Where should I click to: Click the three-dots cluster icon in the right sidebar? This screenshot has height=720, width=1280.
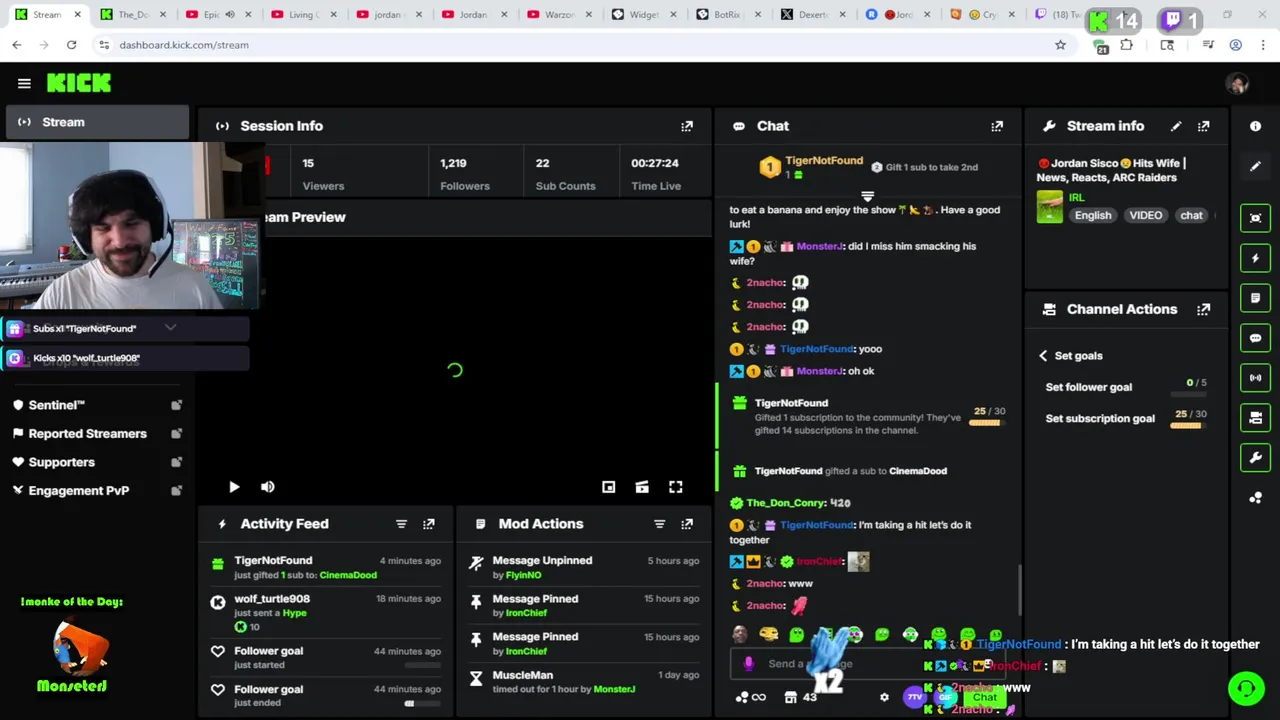click(1255, 498)
